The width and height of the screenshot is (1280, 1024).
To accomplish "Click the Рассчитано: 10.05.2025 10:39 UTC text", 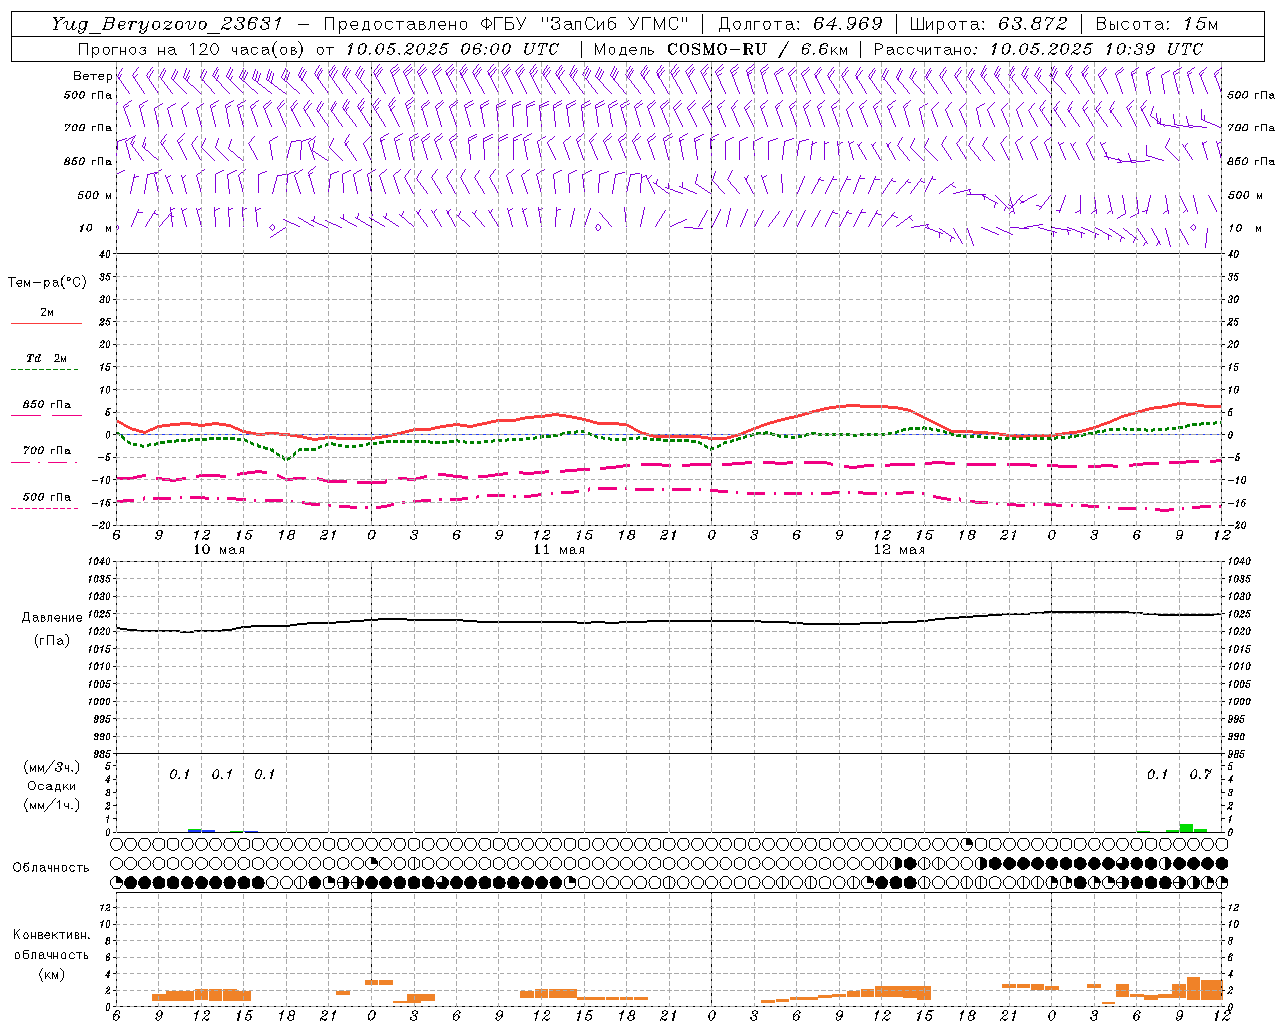I will click(x=1038, y=49).
